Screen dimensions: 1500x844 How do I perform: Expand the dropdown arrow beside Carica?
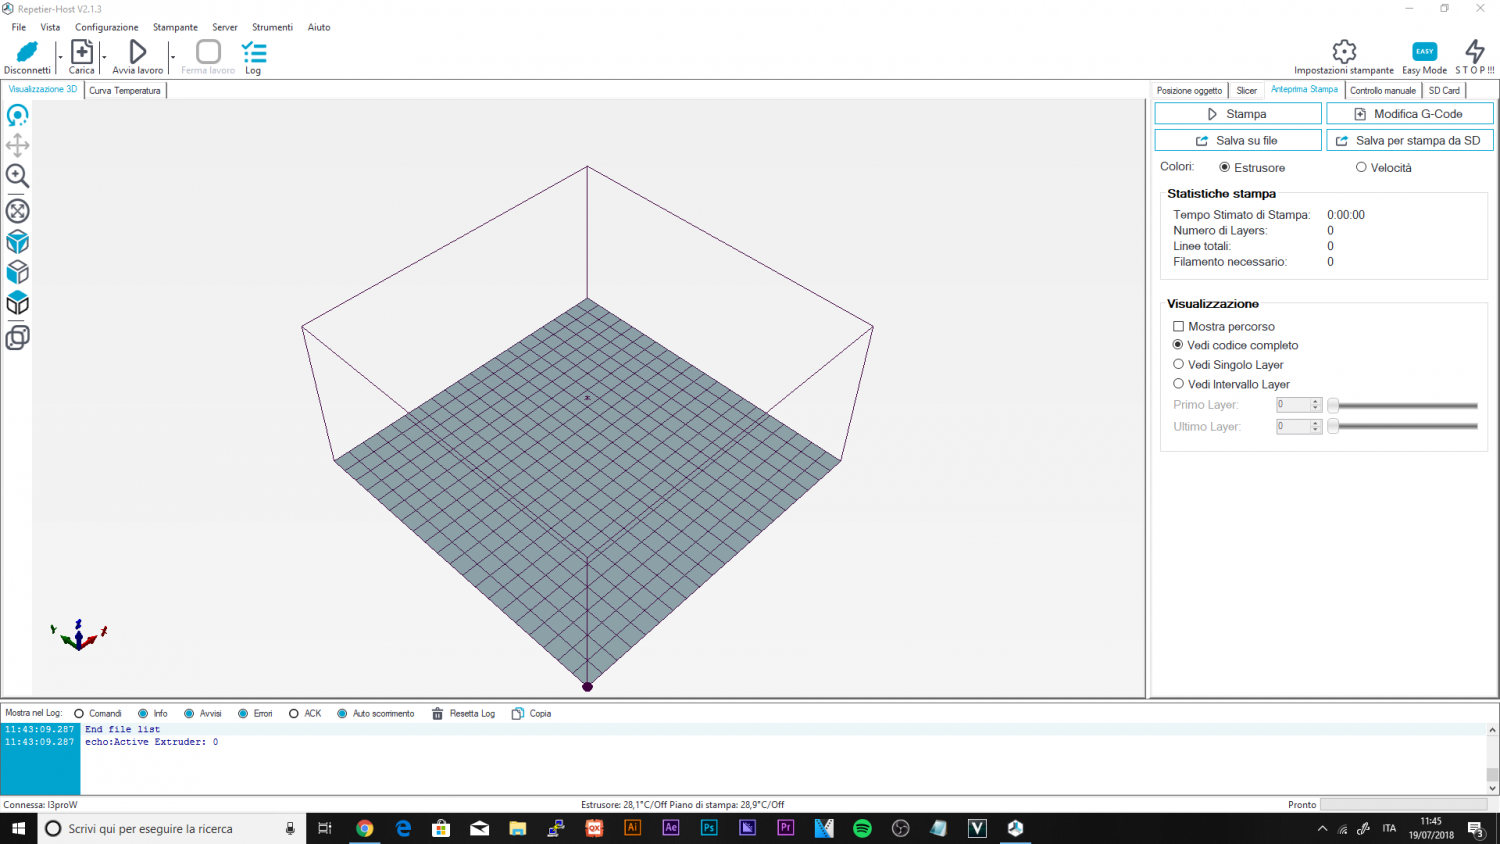coord(104,57)
